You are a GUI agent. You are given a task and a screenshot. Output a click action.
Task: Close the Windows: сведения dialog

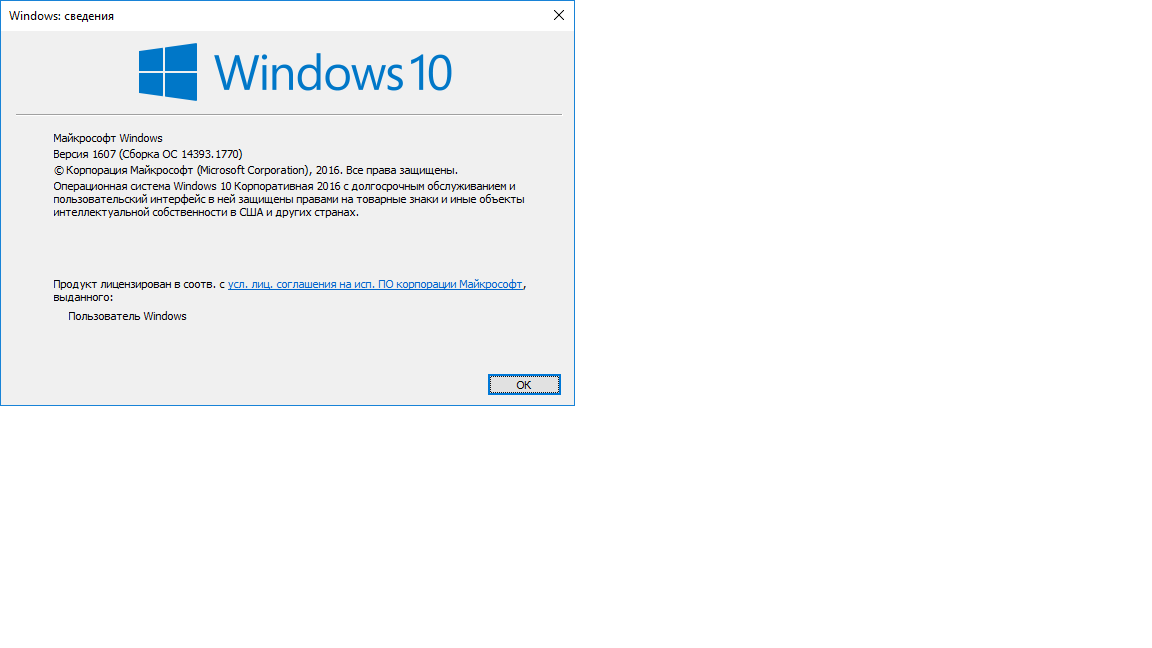pos(558,15)
